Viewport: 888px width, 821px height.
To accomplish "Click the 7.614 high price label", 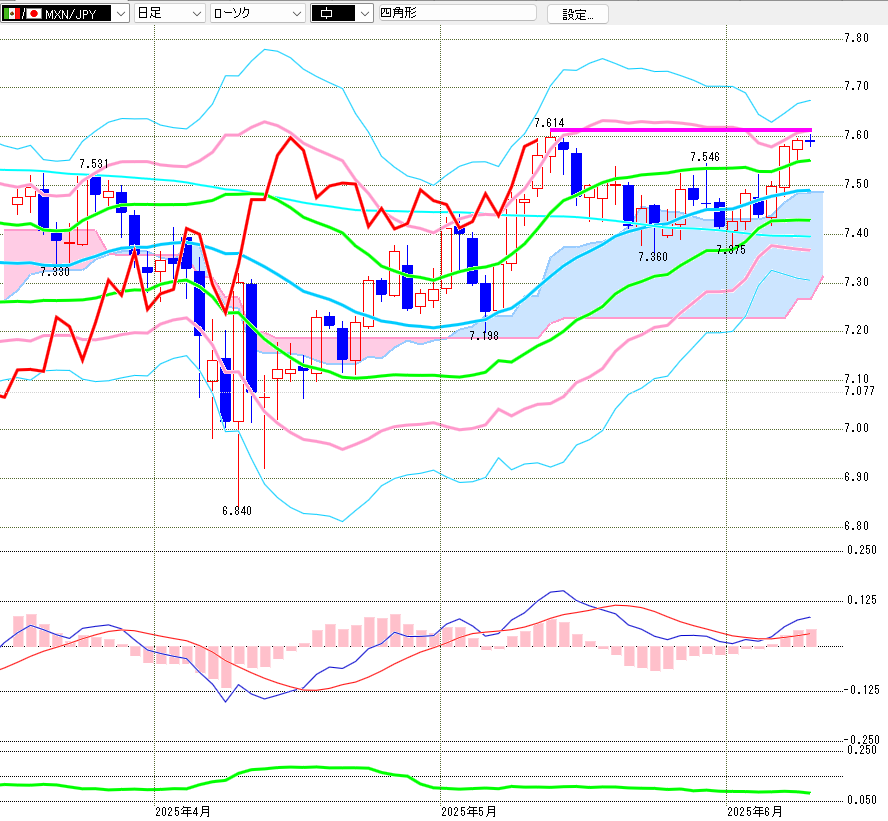I will click(549, 123).
